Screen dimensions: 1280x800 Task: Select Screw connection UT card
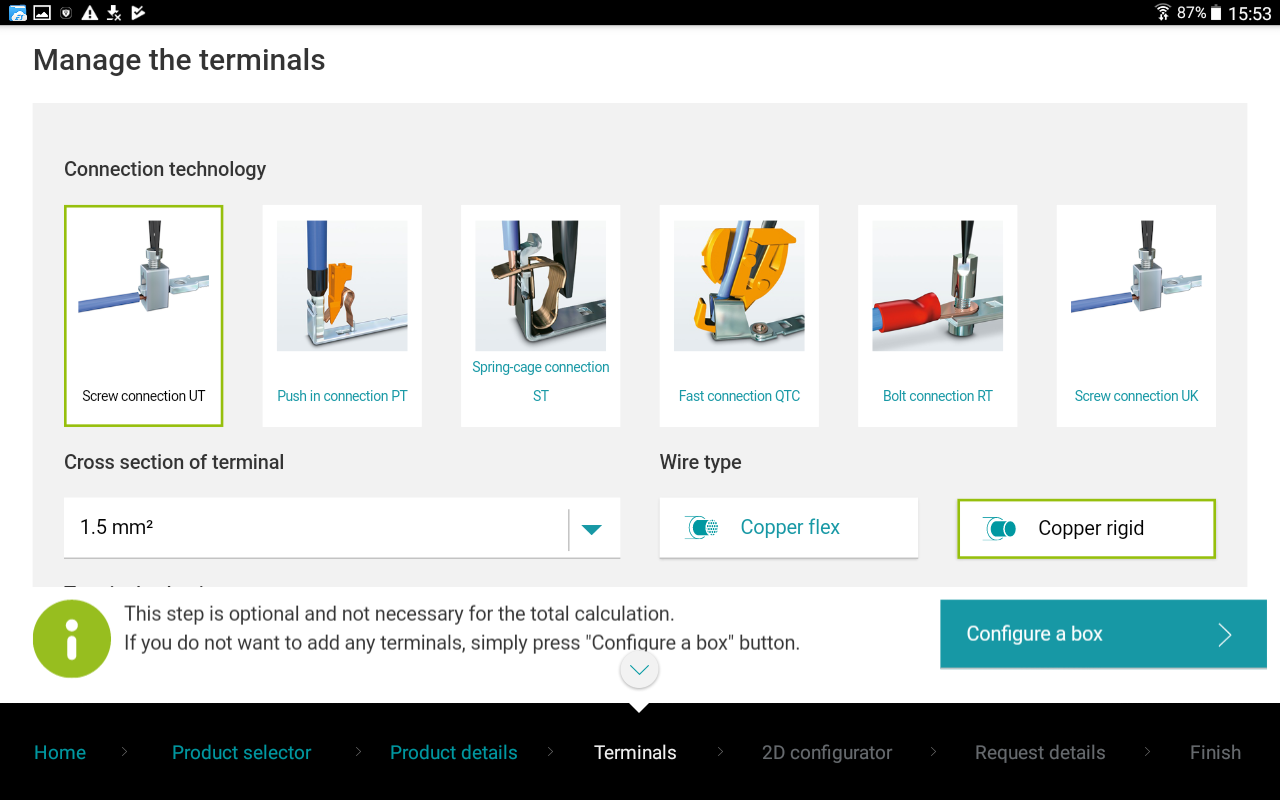coord(143,316)
